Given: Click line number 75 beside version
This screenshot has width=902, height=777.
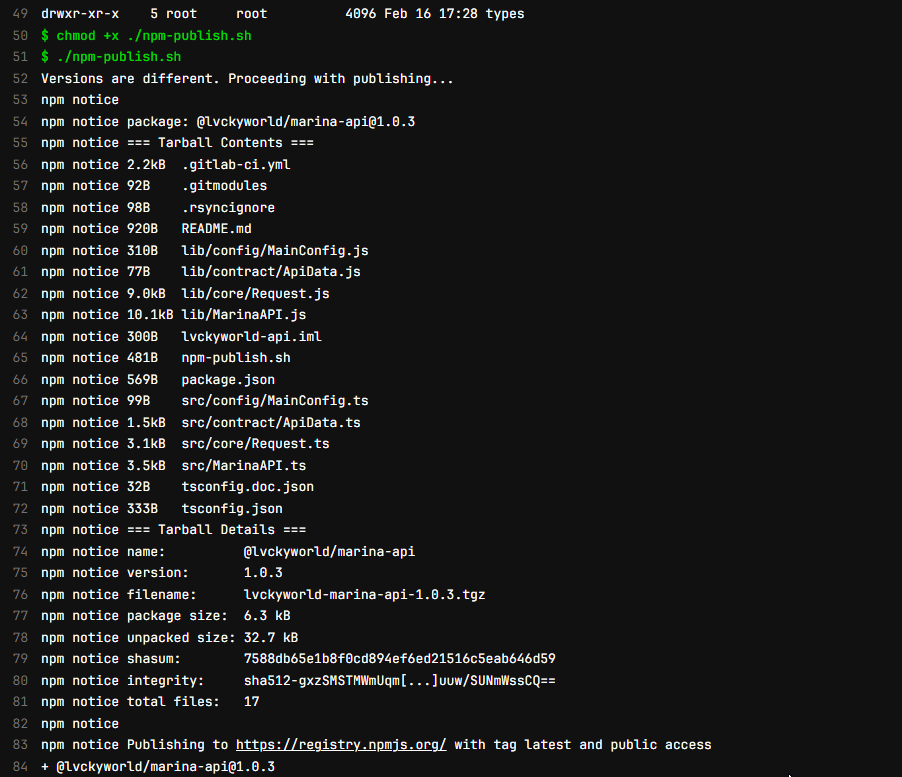Looking at the screenshot, I should 21,573.
